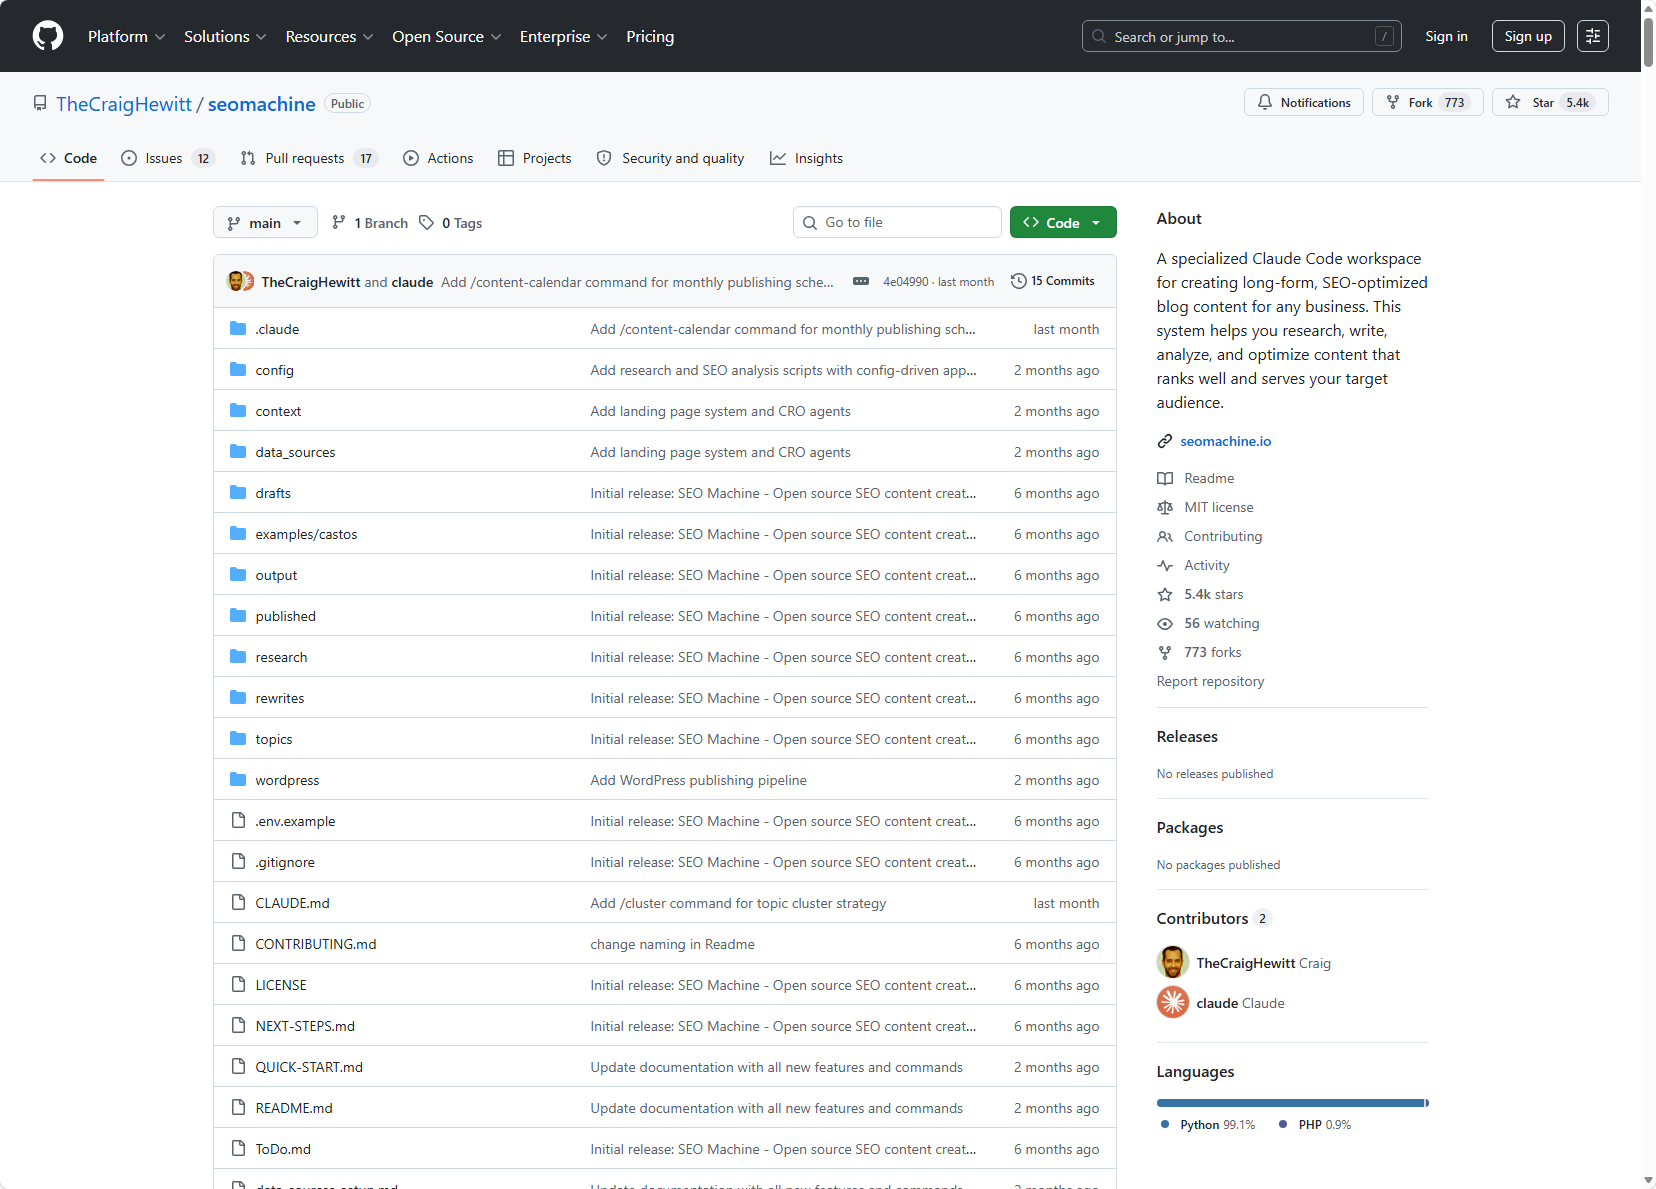Switch to the Projects tab
The image size is (1656, 1189).
[535, 158]
